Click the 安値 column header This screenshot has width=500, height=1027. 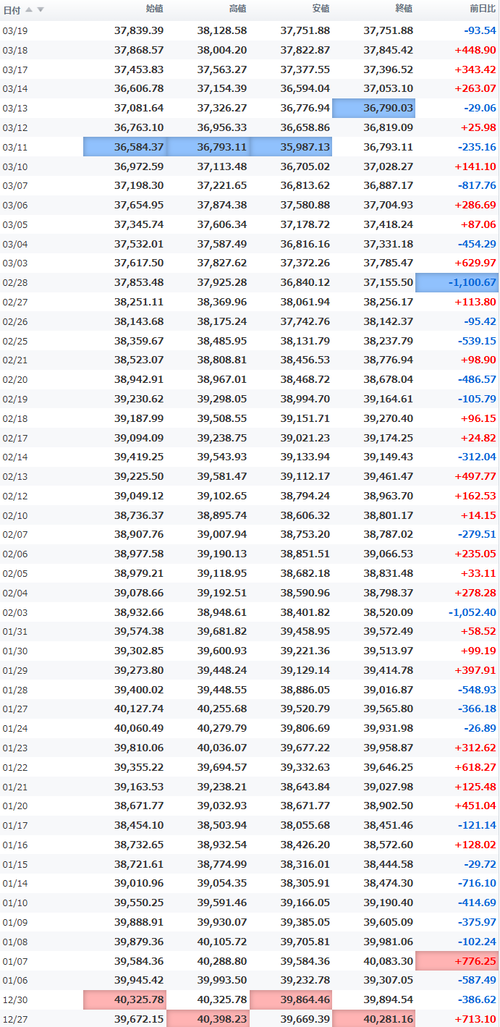[x=321, y=9]
